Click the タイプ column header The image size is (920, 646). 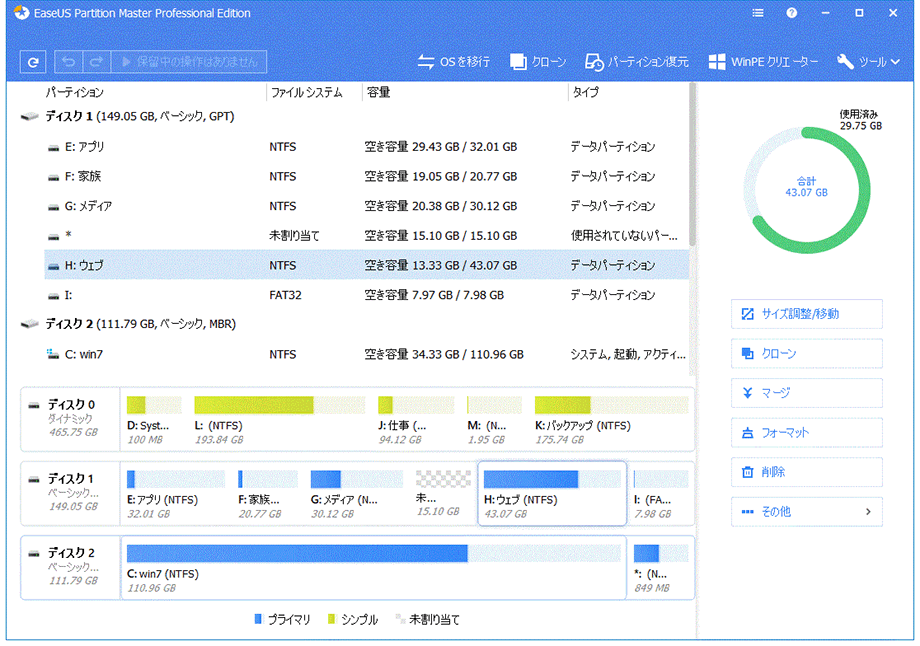pyautogui.click(x=586, y=92)
